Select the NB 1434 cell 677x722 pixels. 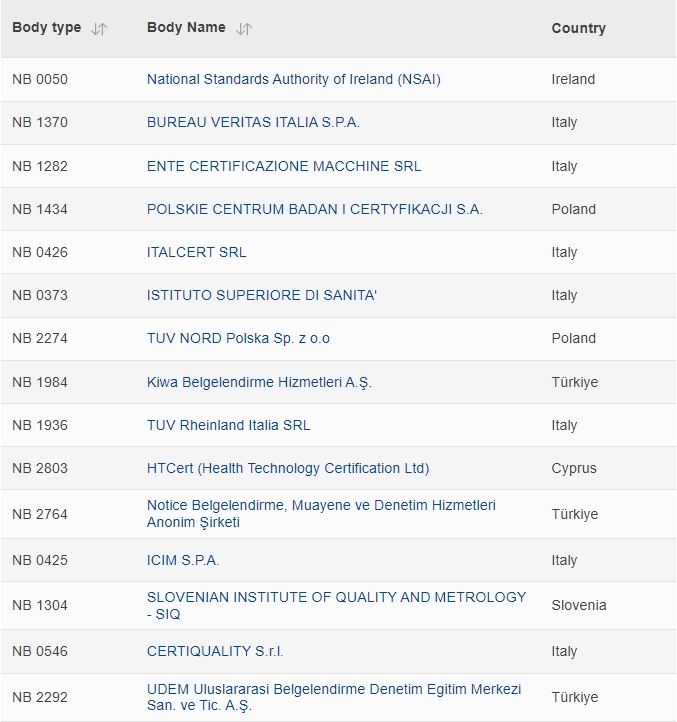coord(40,210)
